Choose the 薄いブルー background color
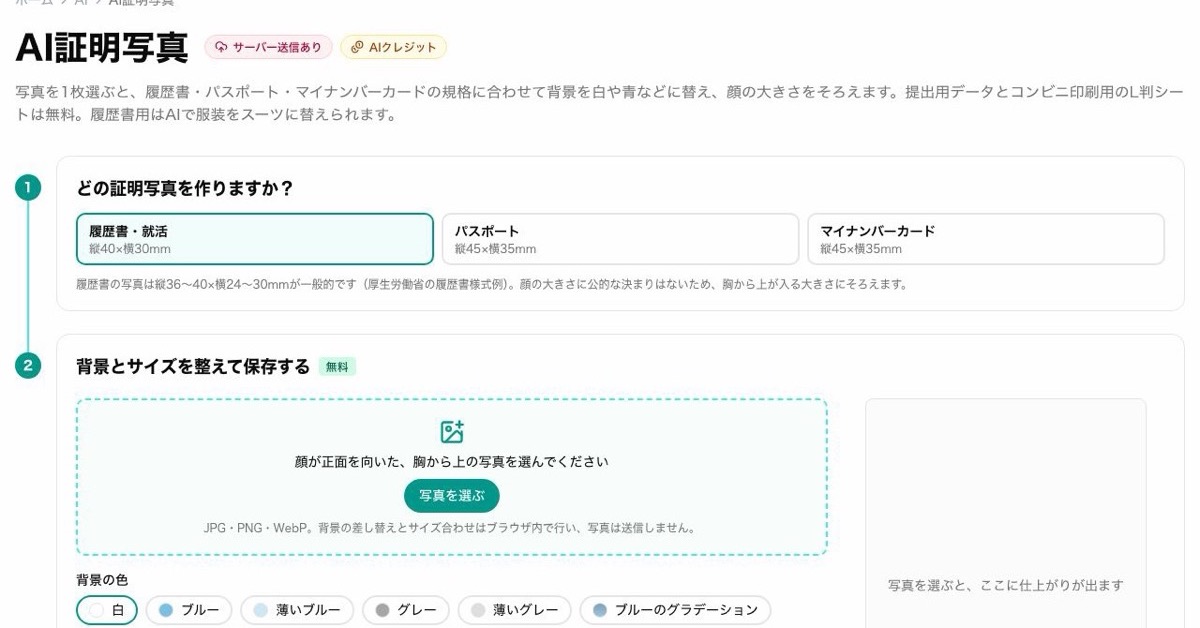Viewport: 1200px width, 628px height. (x=297, y=610)
